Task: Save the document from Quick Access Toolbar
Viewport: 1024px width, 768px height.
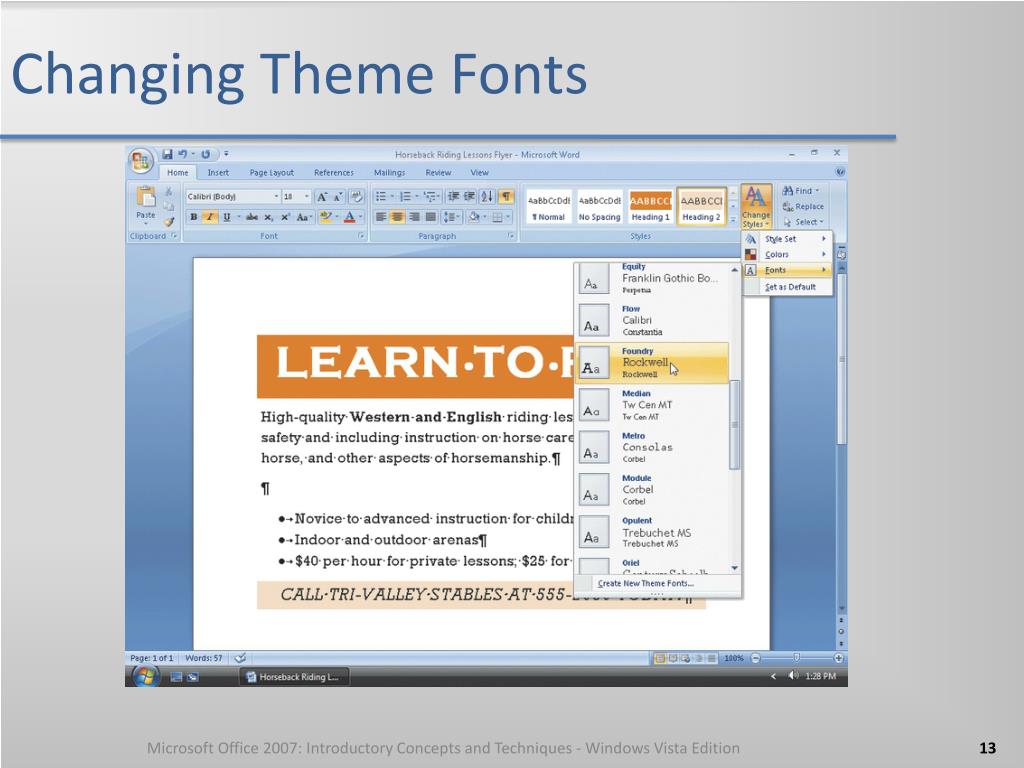Action: click(x=167, y=154)
